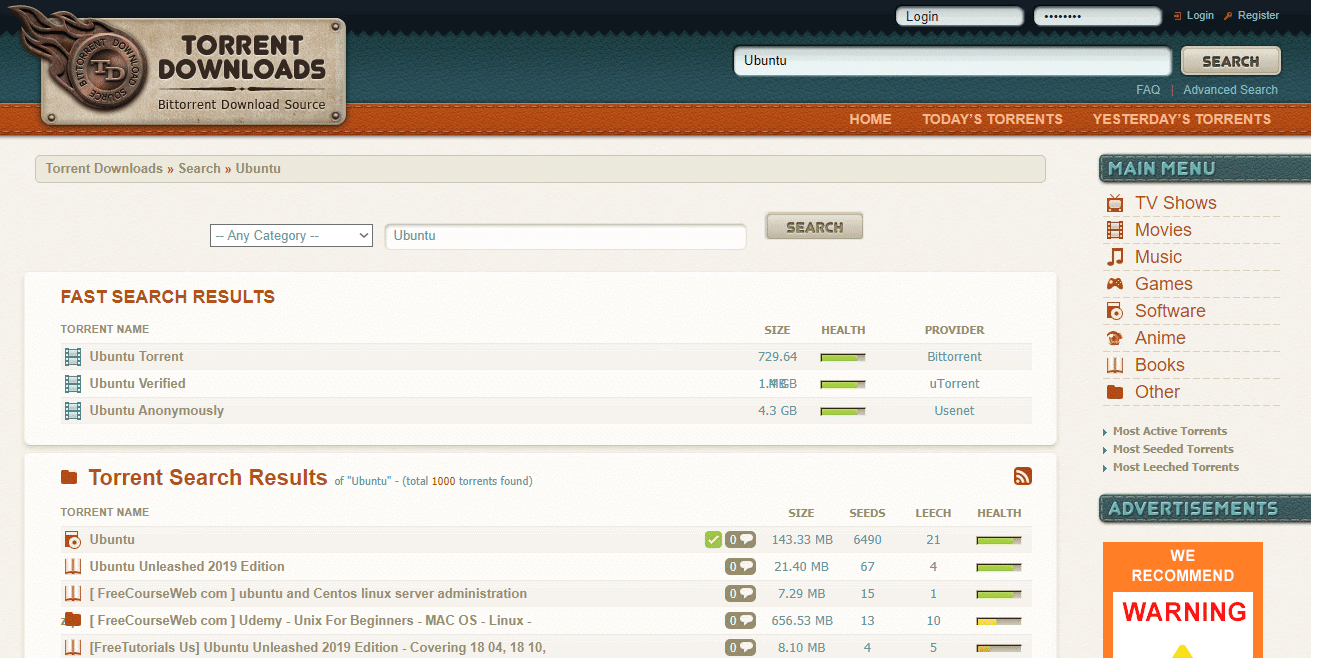
Task: Click the Movies film strip icon
Action: click(1114, 230)
